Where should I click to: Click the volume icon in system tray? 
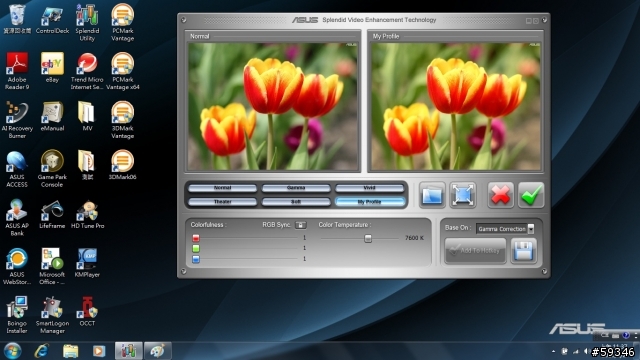click(x=586, y=351)
